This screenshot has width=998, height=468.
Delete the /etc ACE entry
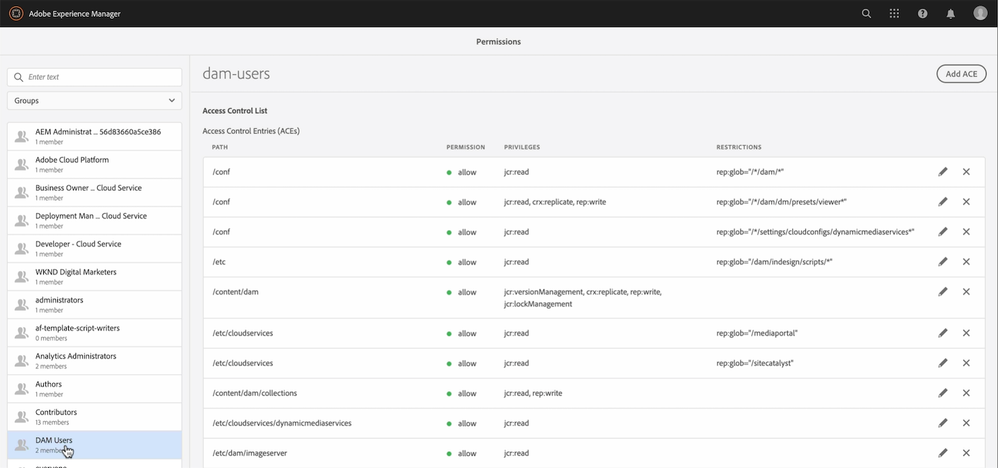pos(966,262)
